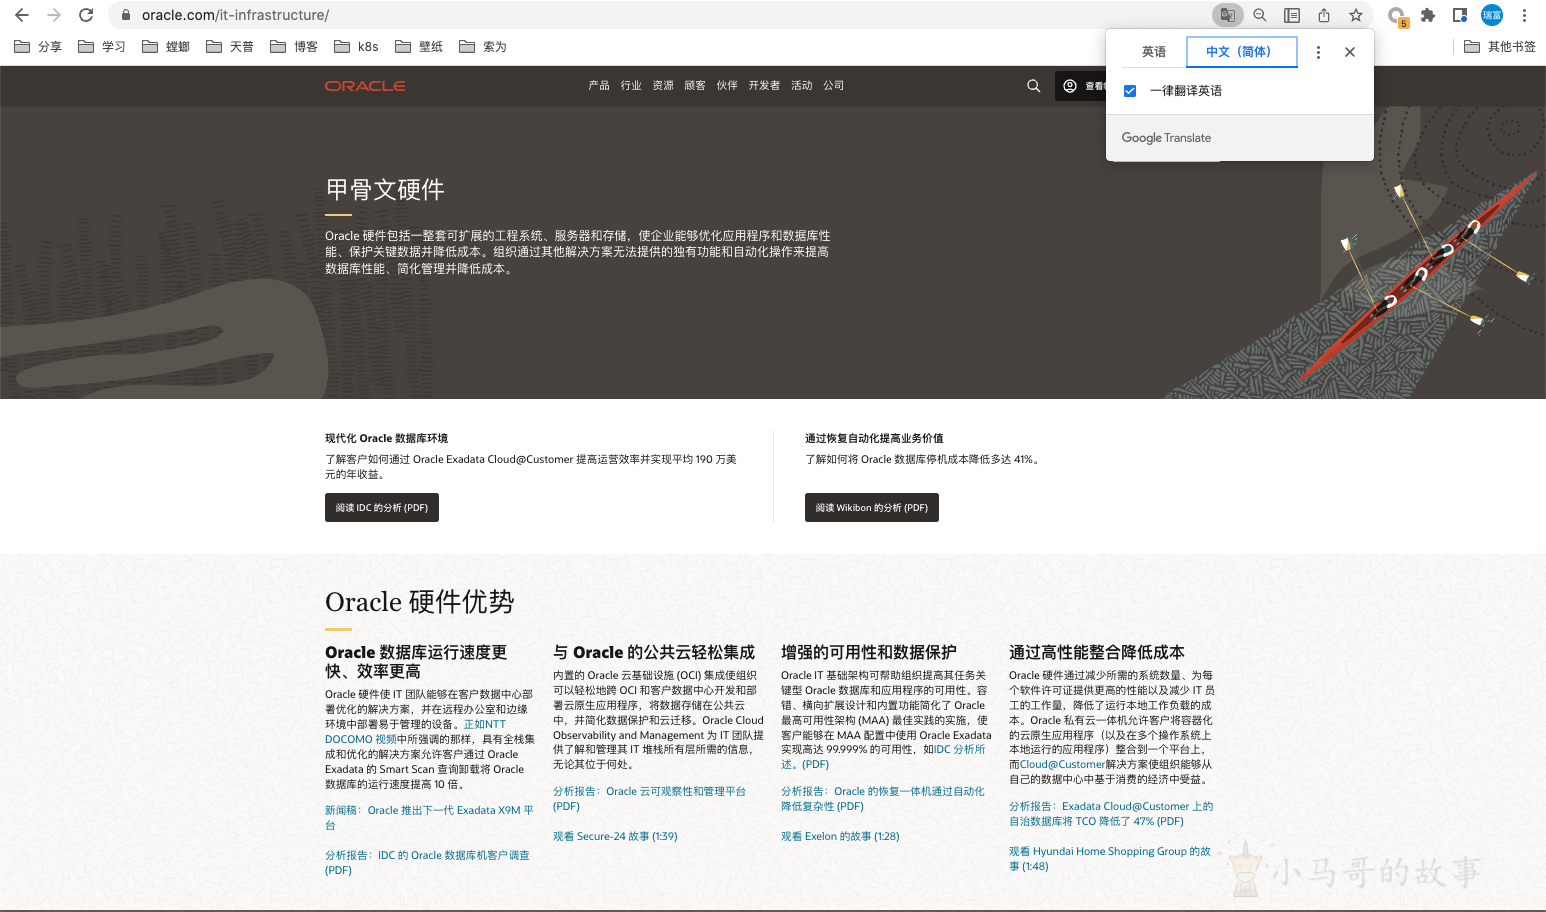Viewport: 1546px width, 912px height.
Task: Go forward in browser history
Action: click(54, 15)
